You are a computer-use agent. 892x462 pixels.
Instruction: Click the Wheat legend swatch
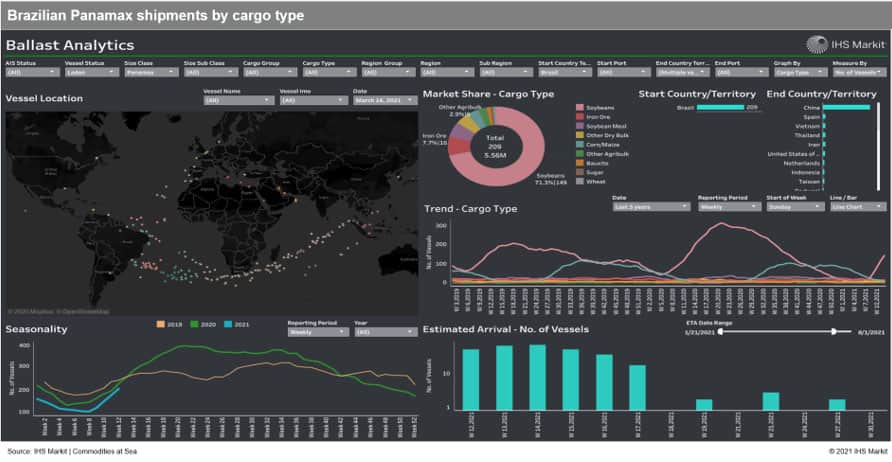pos(580,181)
